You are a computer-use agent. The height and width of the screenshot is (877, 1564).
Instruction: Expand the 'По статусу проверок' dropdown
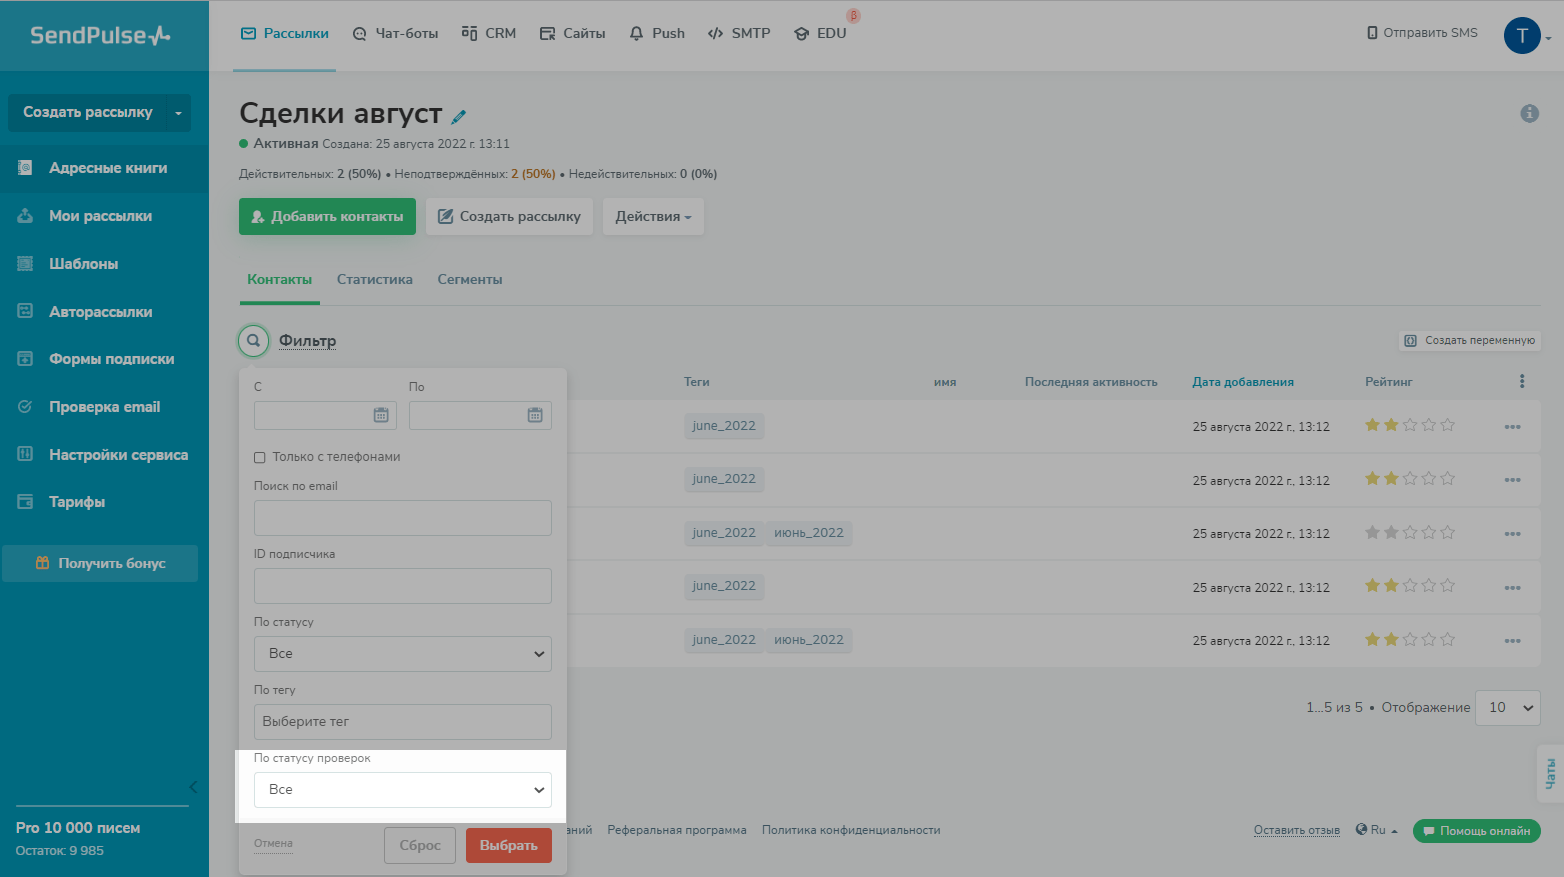[x=402, y=790]
